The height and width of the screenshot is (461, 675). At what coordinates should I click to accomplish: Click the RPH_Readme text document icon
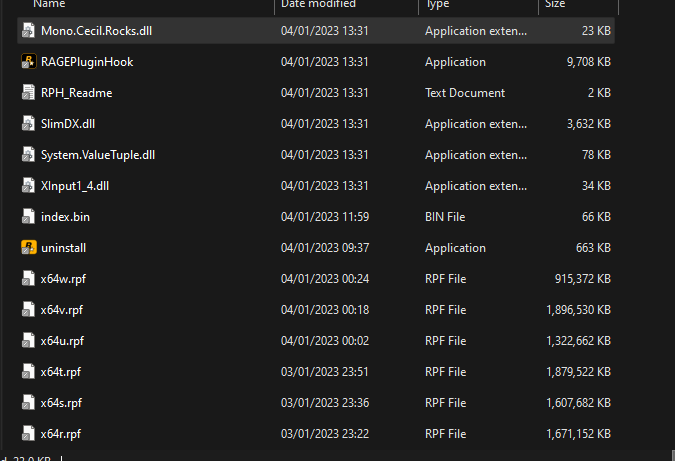[x=28, y=93]
